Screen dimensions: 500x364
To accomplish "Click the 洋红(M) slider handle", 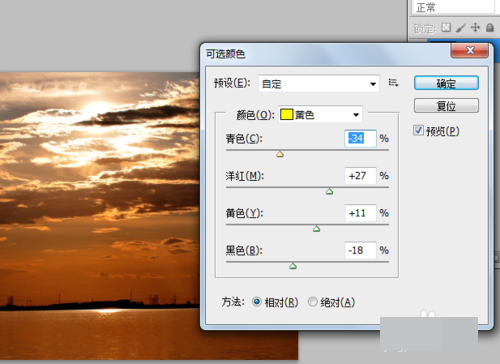I will click(329, 191).
